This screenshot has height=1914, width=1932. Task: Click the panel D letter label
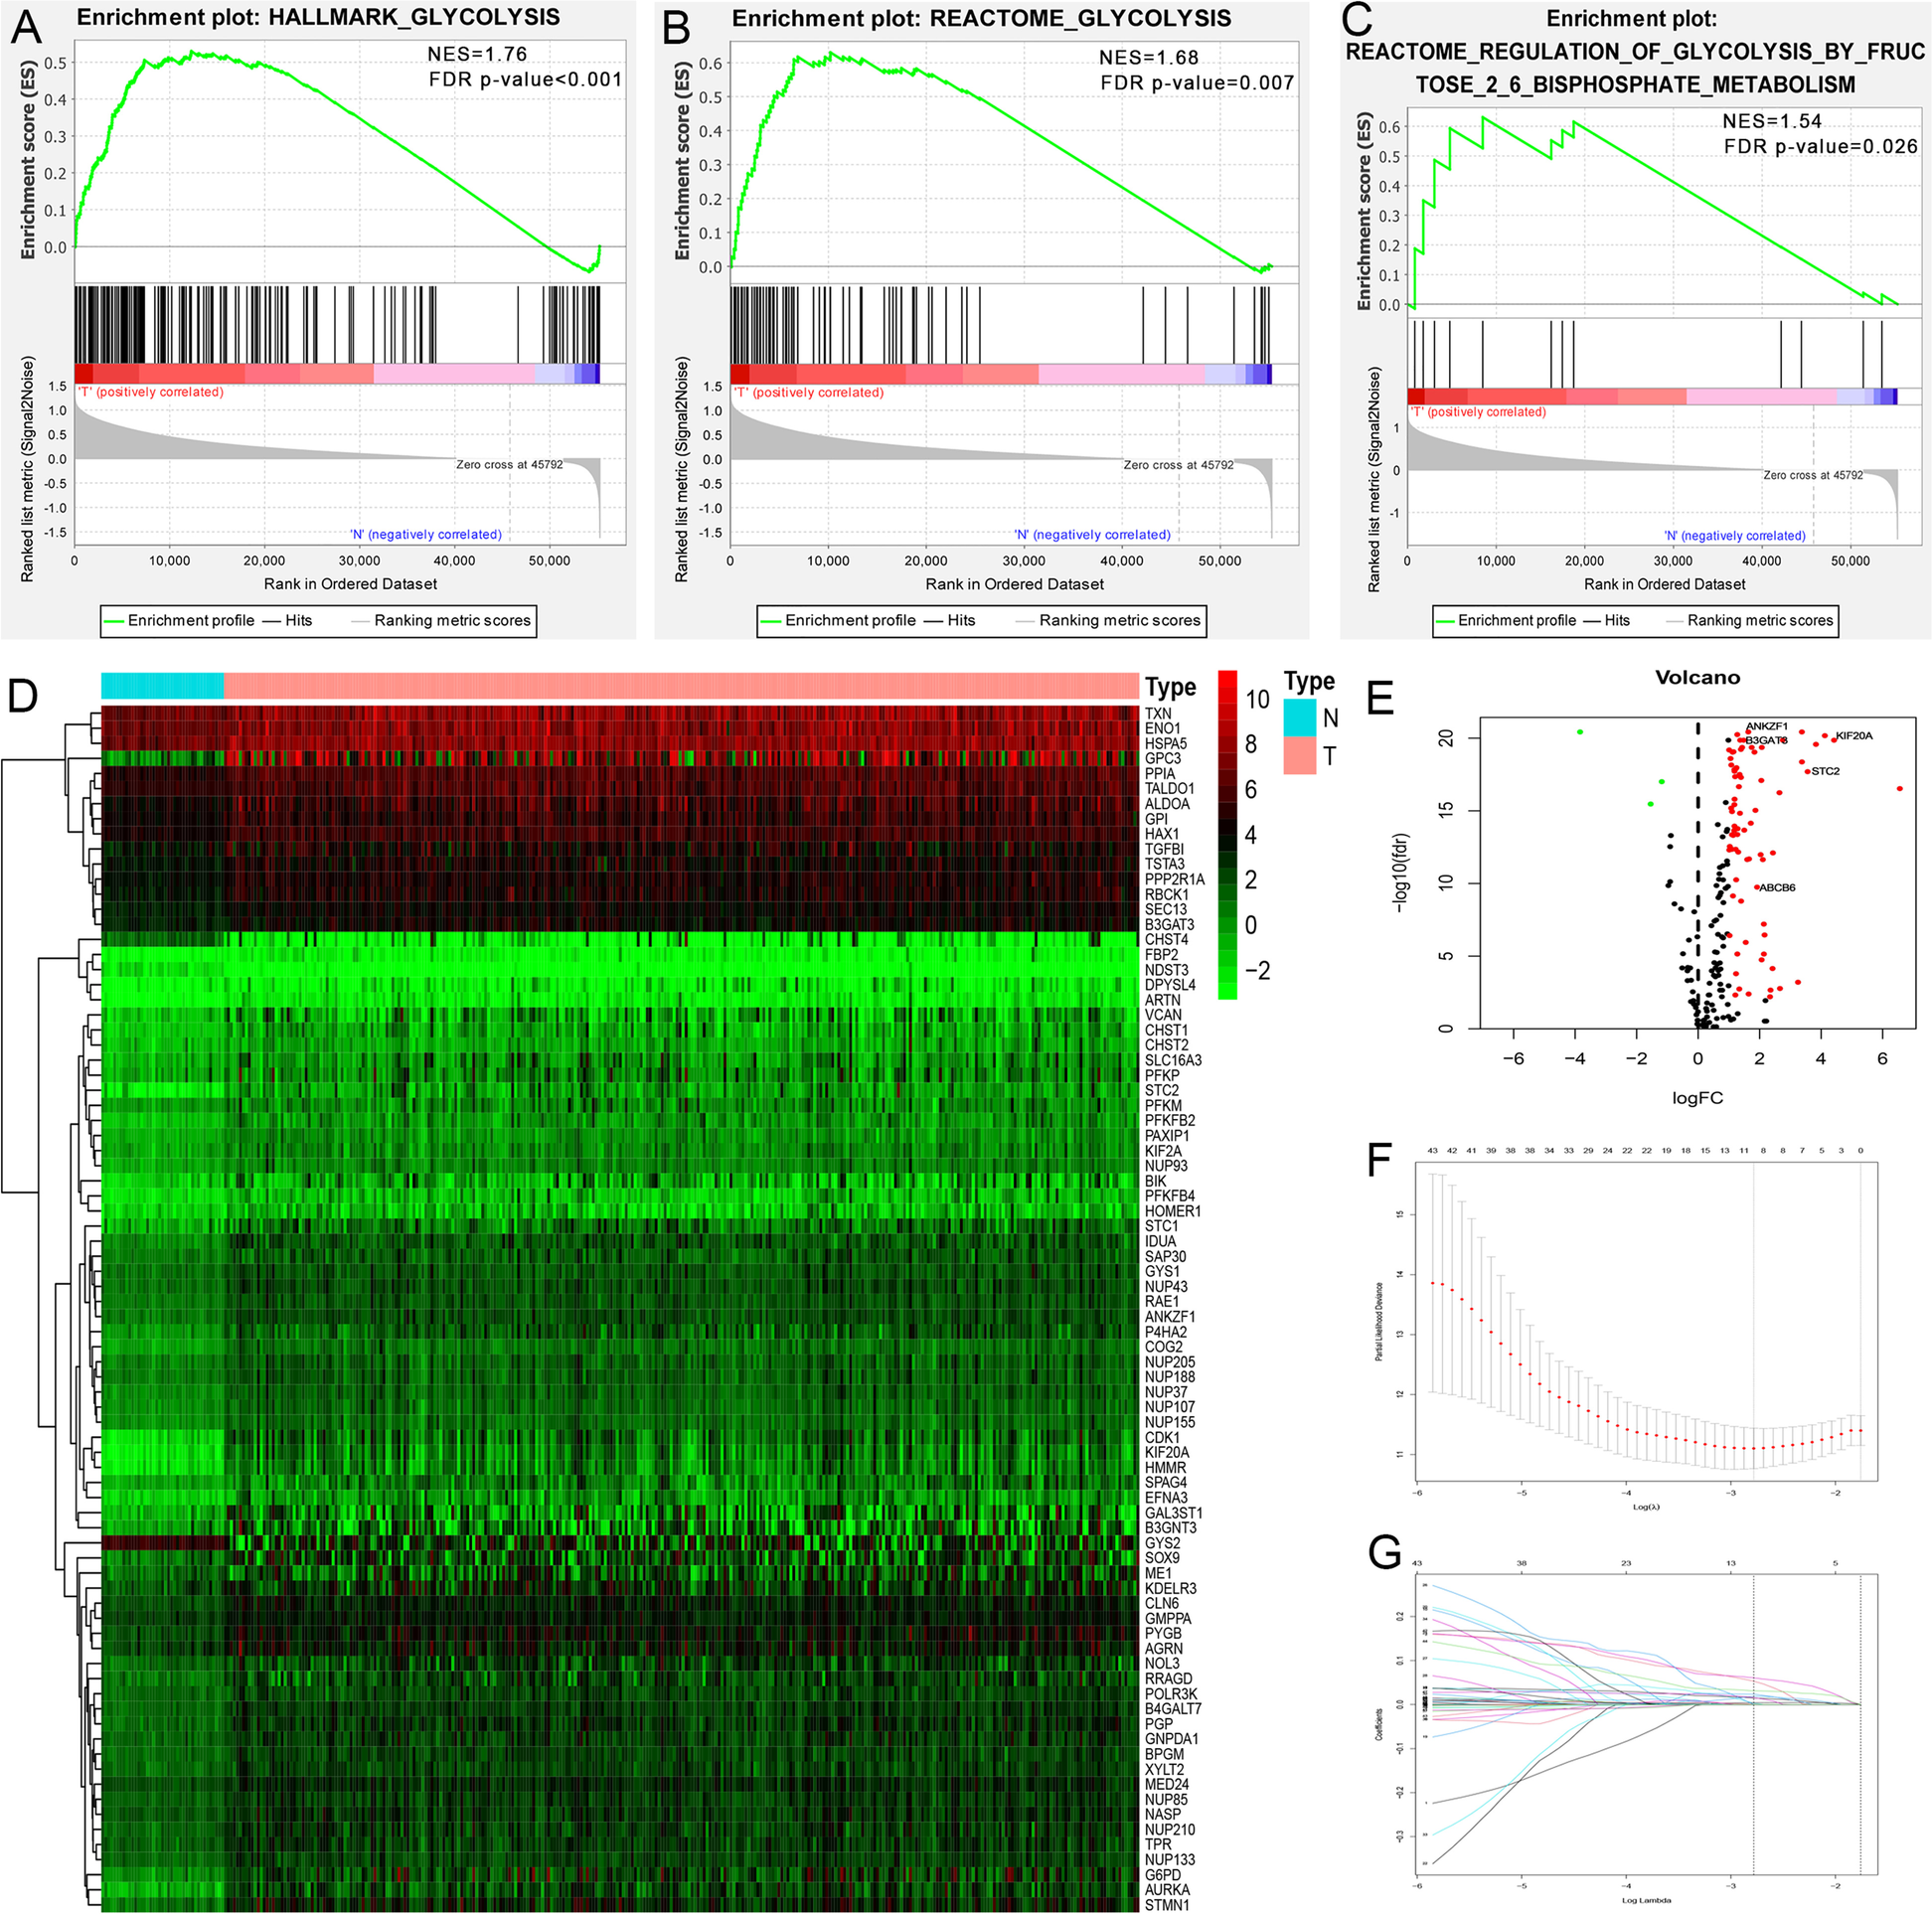pos(22,695)
